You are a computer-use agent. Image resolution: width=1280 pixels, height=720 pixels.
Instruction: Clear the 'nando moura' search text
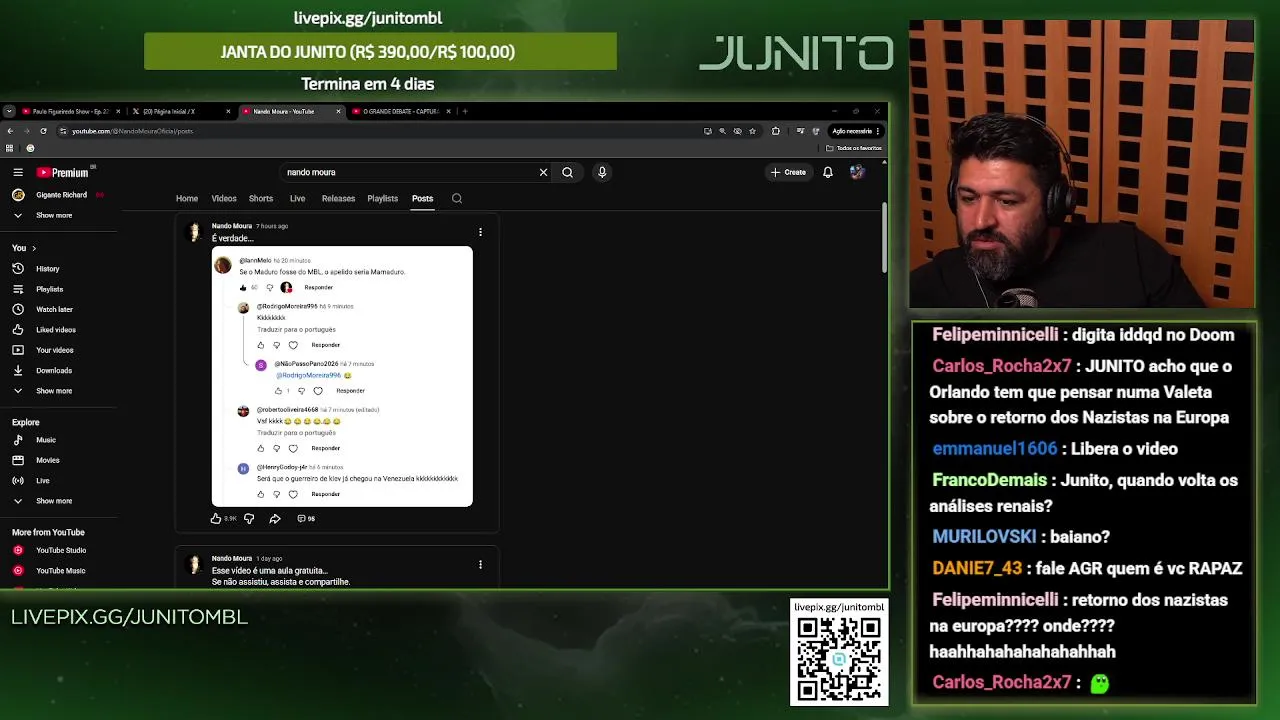pyautogui.click(x=543, y=172)
